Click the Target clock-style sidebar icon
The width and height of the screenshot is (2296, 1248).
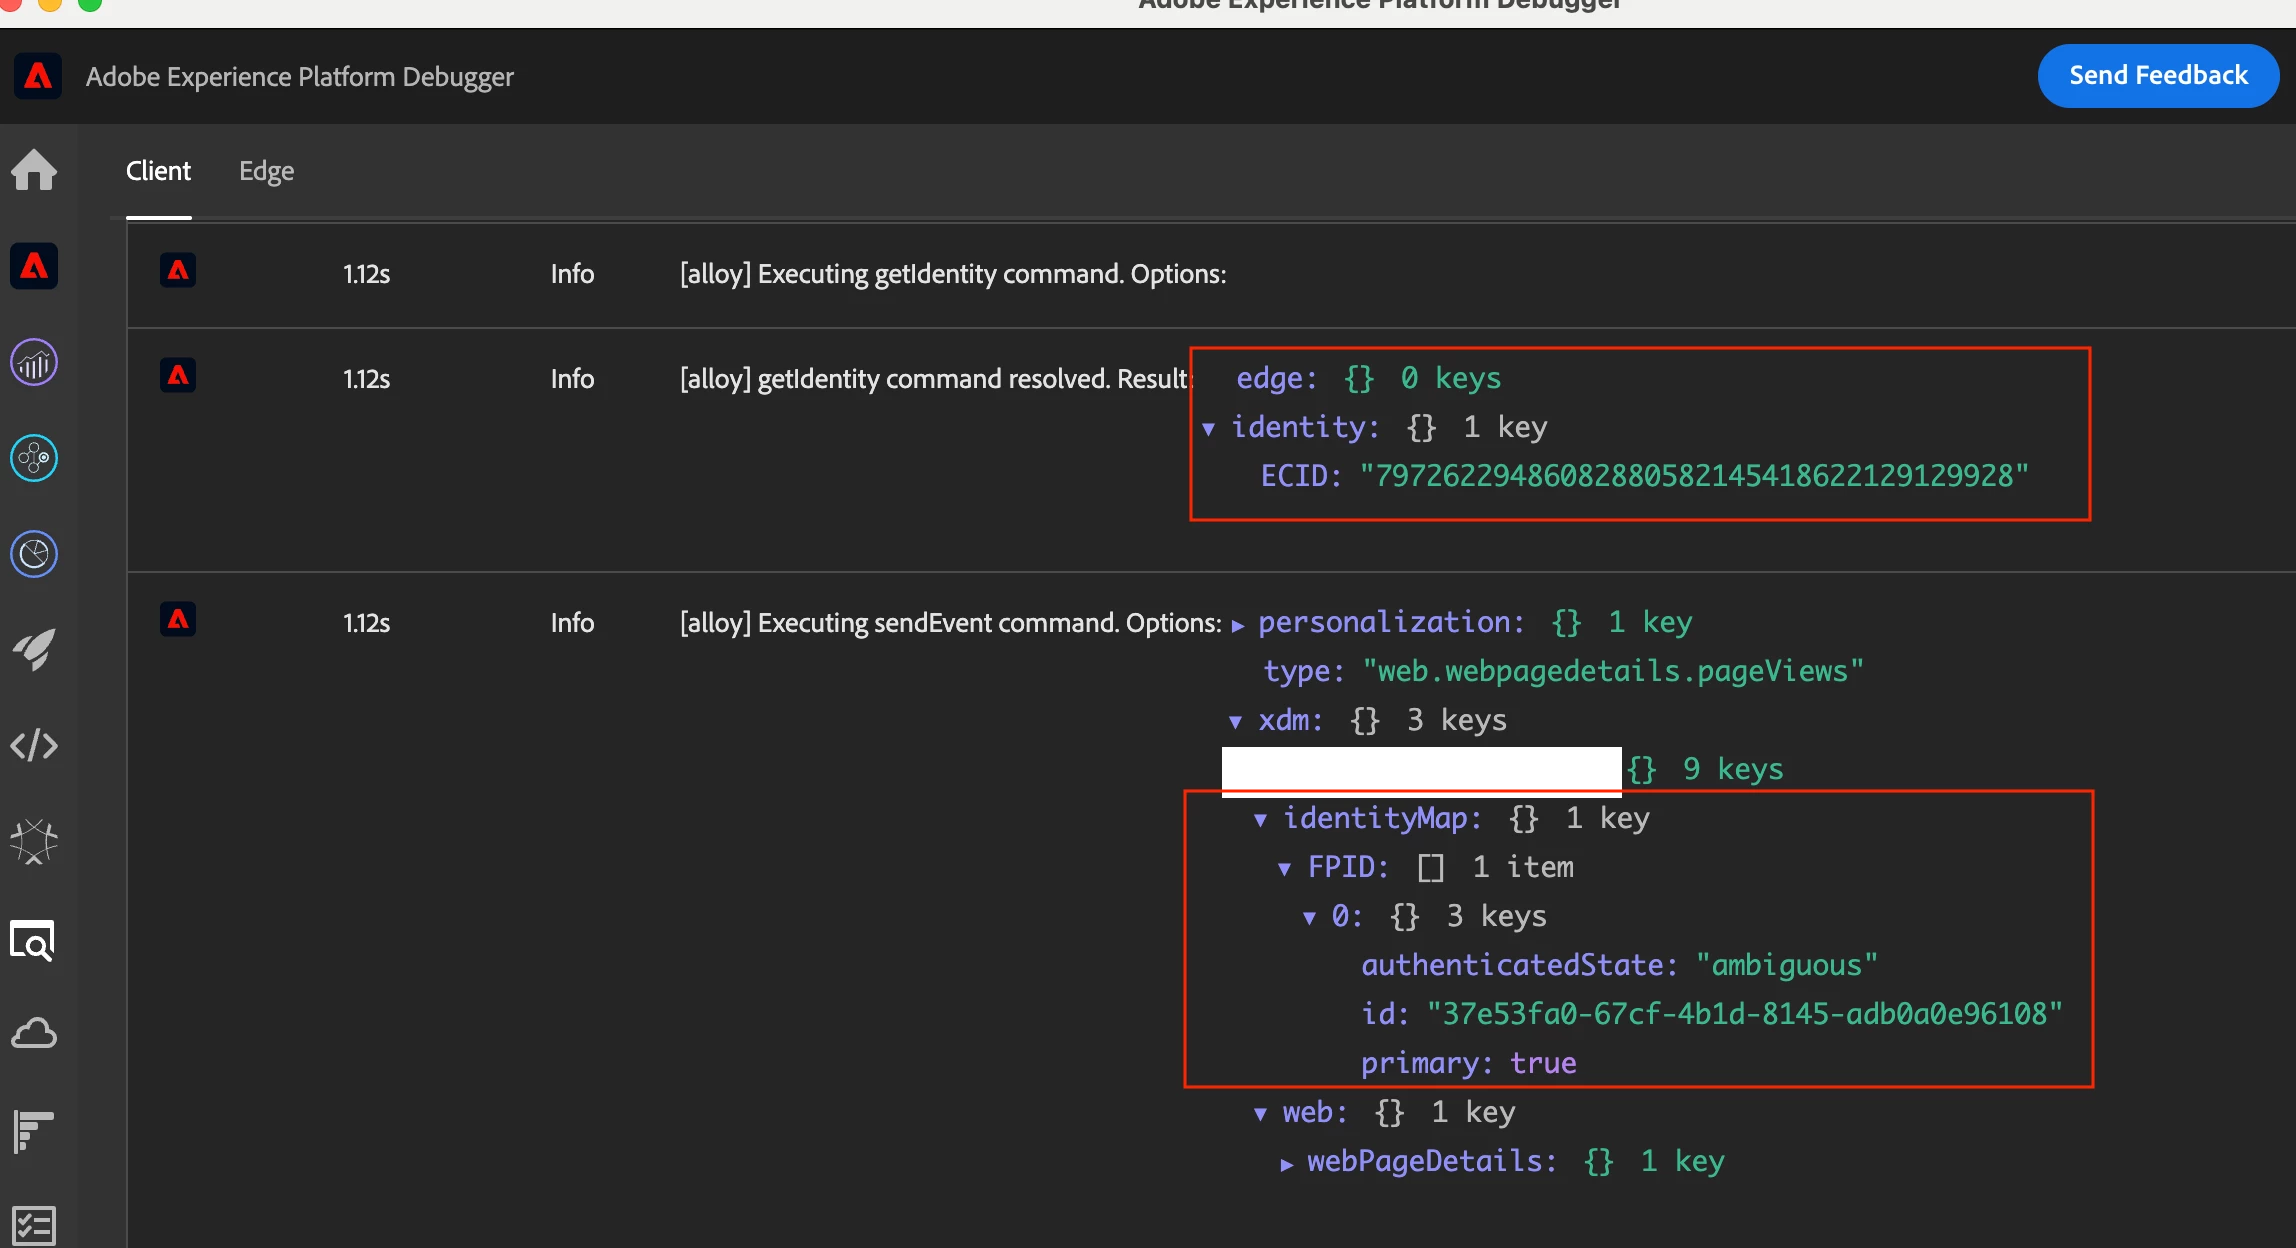pyautogui.click(x=34, y=554)
